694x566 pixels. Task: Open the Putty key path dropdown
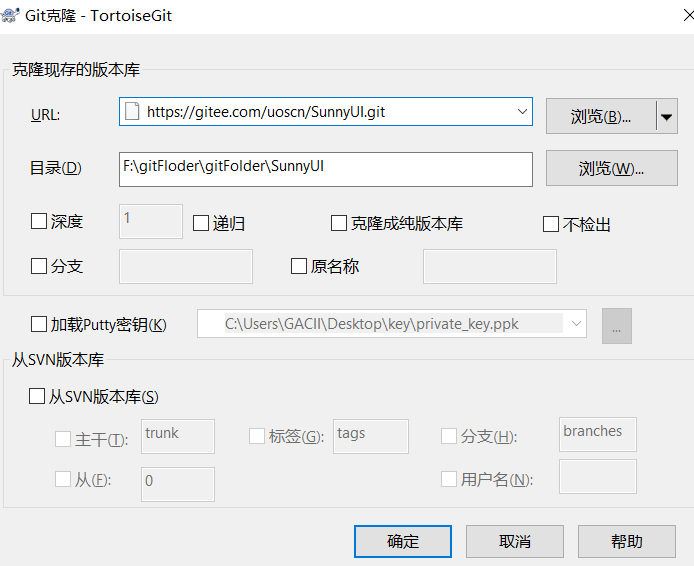(576, 323)
